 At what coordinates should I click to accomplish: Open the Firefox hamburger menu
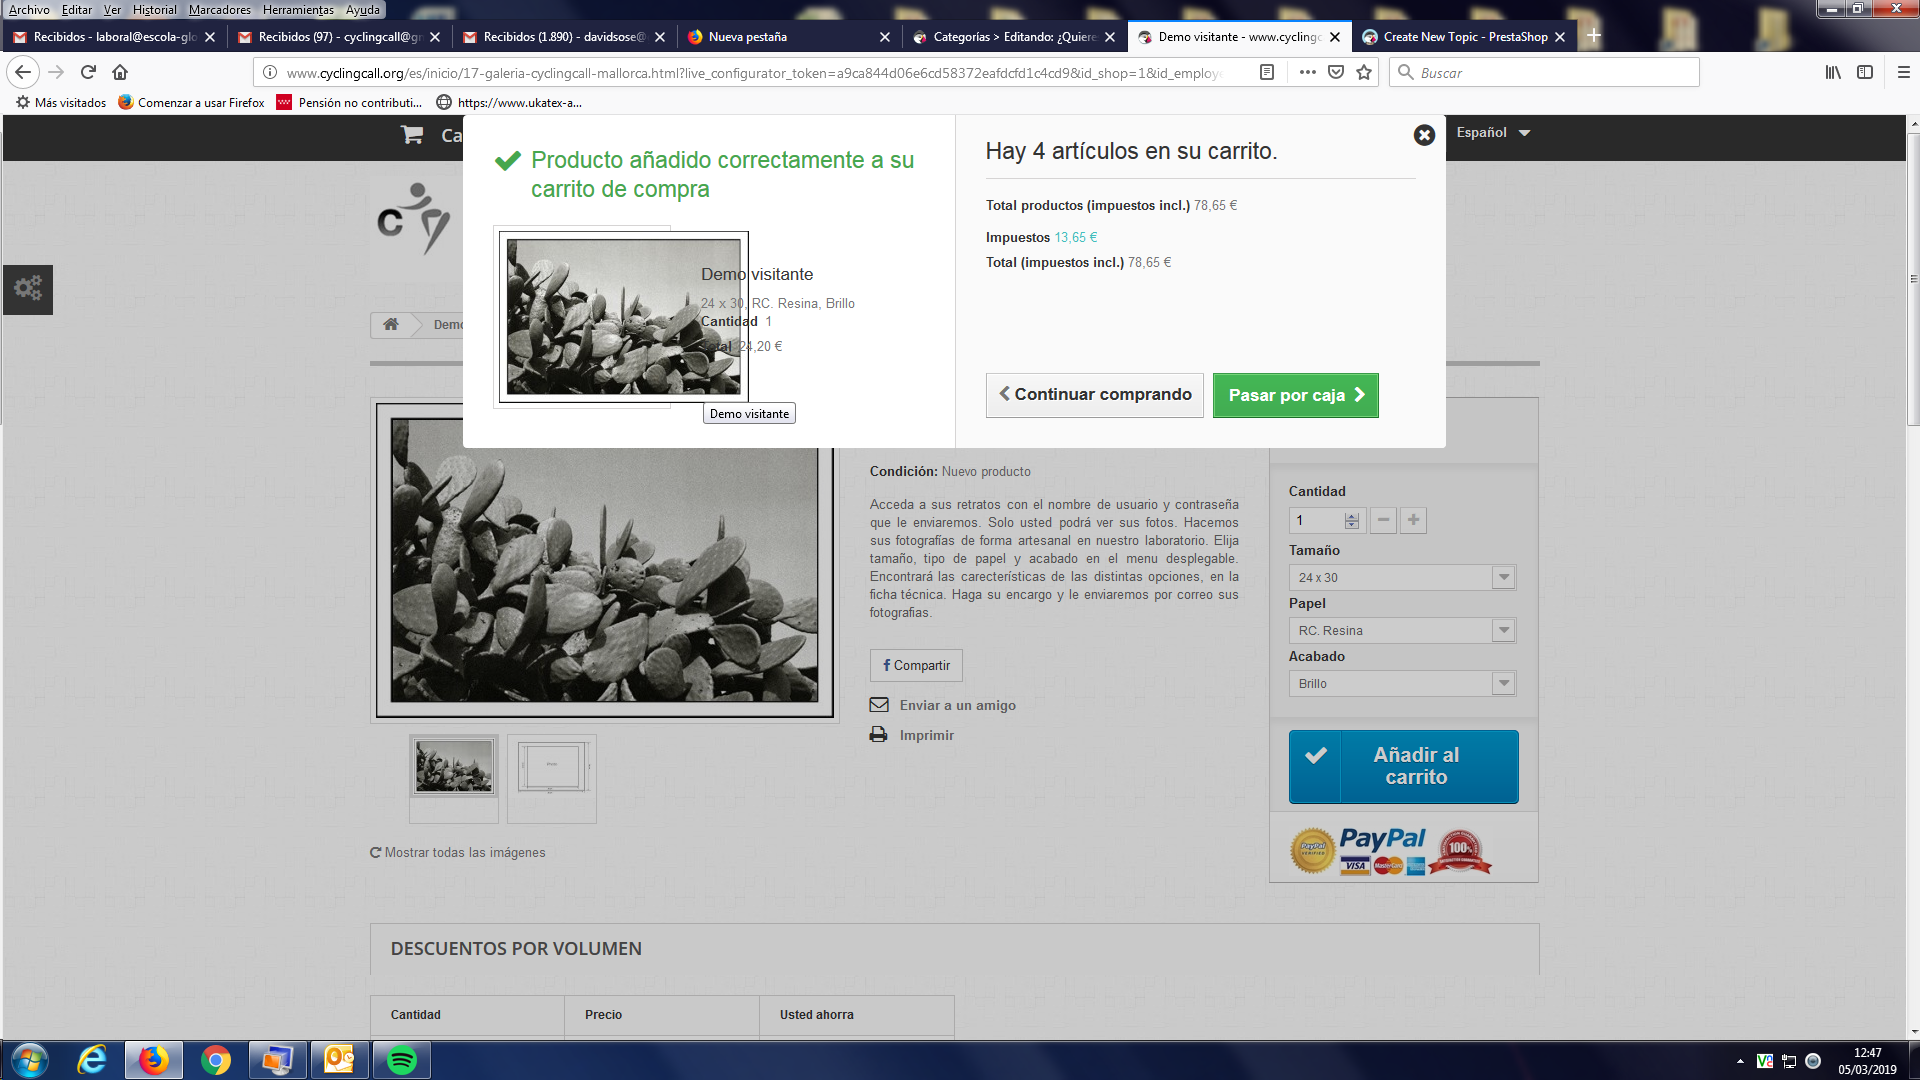pyautogui.click(x=1903, y=72)
